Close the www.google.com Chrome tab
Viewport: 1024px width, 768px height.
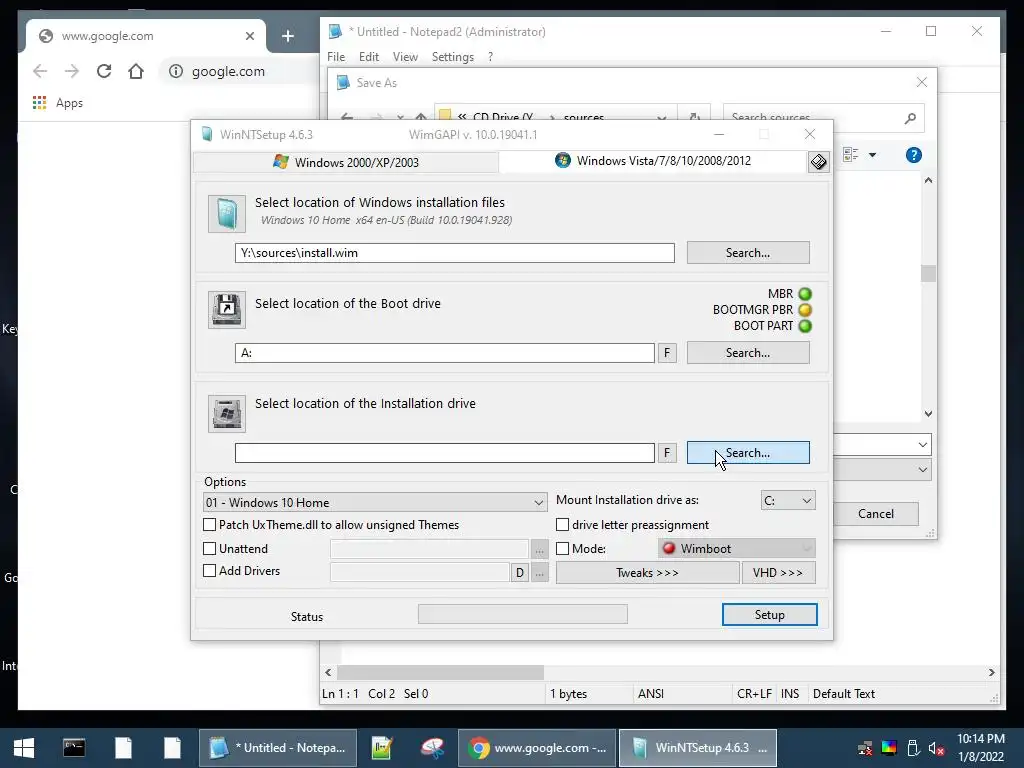249,36
